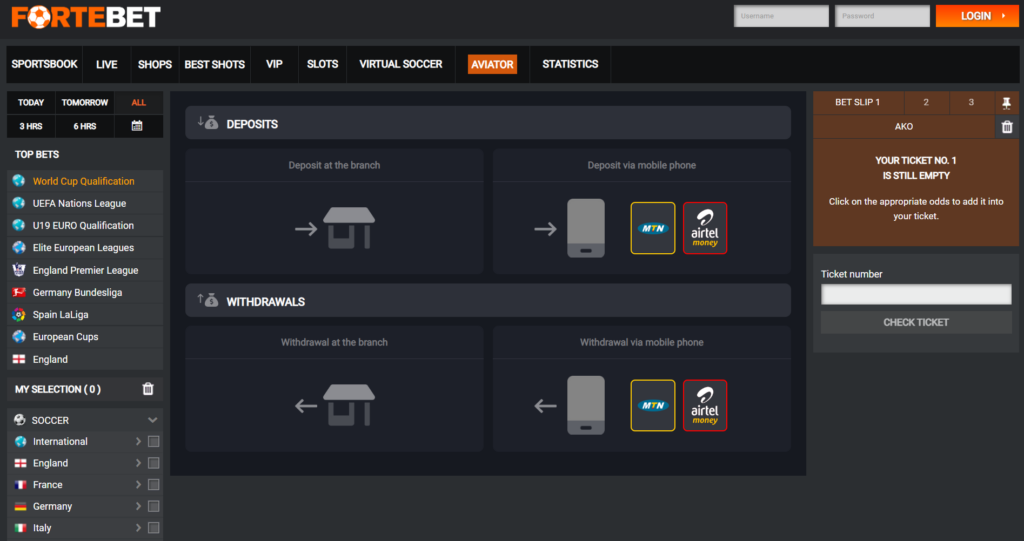1024x541 pixels.
Task: Launch the AVIATOR game tab
Action: [492, 64]
